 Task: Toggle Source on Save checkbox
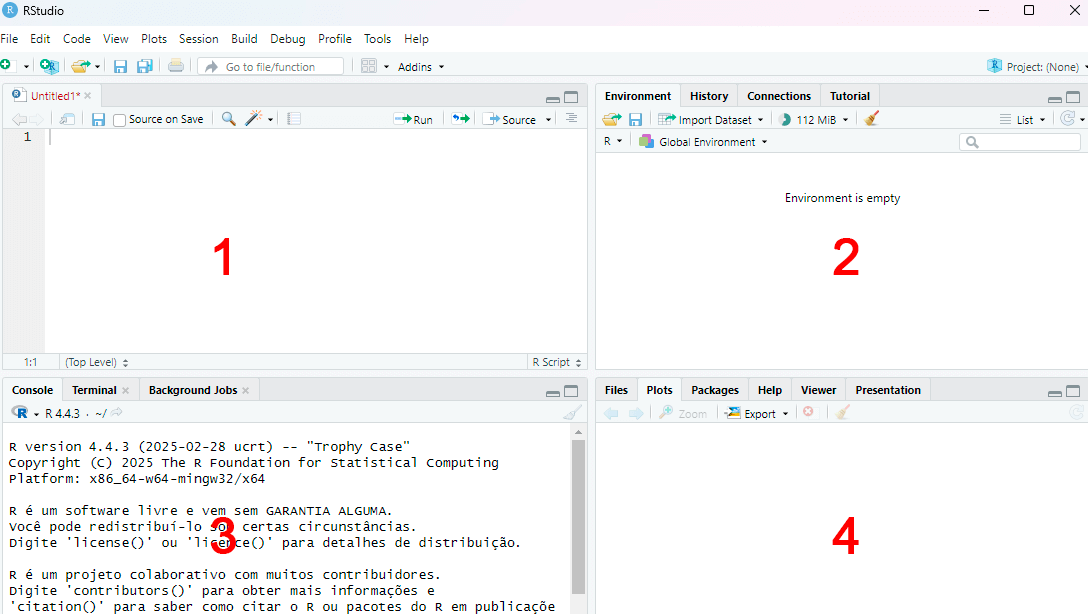click(x=119, y=120)
